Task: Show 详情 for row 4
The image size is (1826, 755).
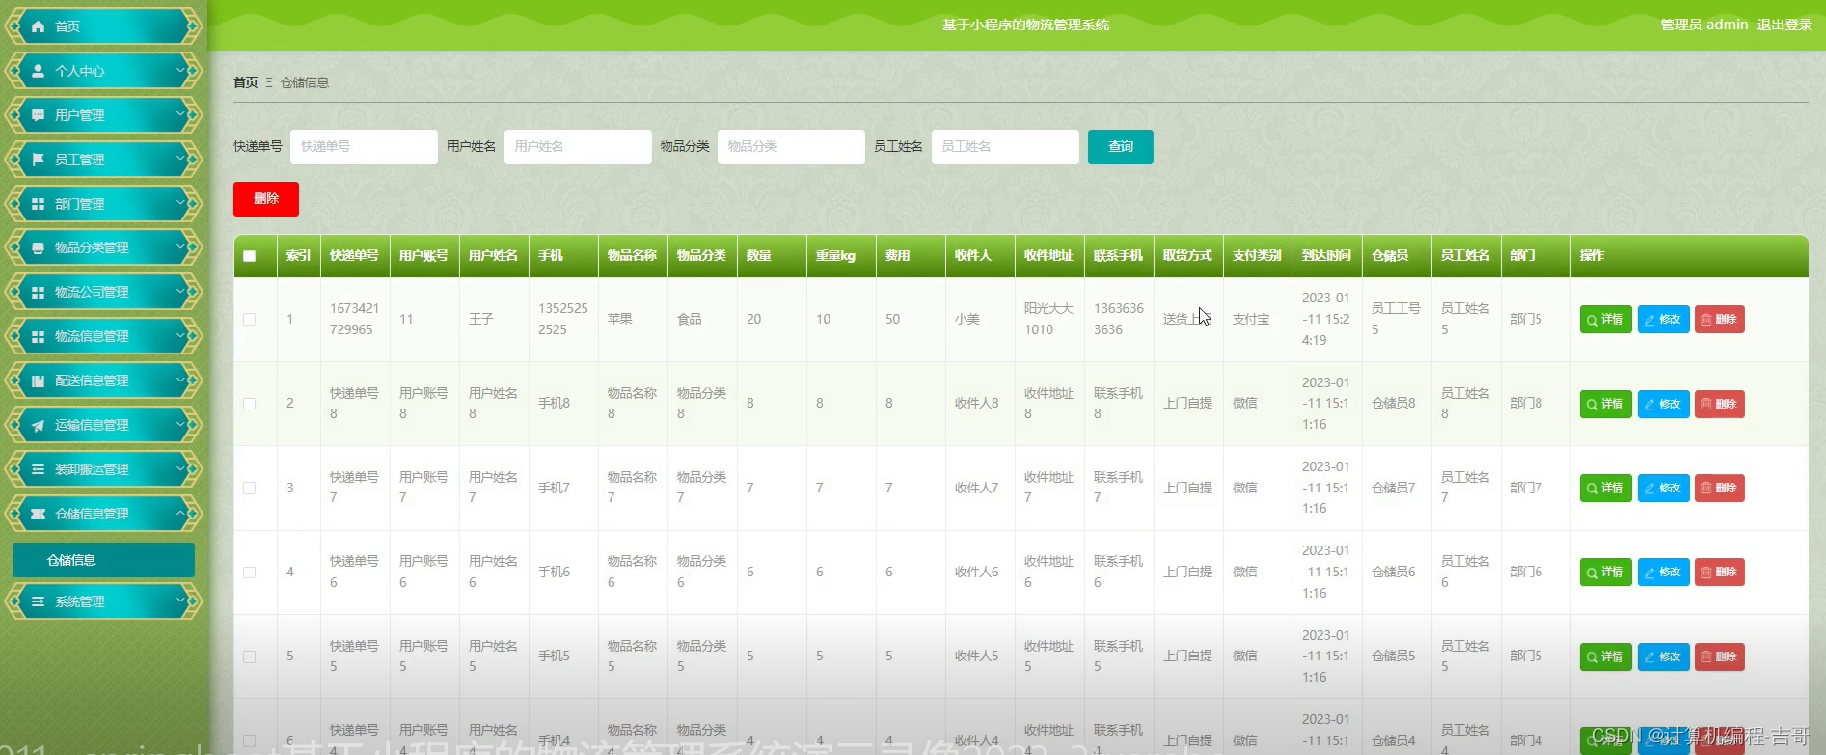Action: click(x=1606, y=572)
